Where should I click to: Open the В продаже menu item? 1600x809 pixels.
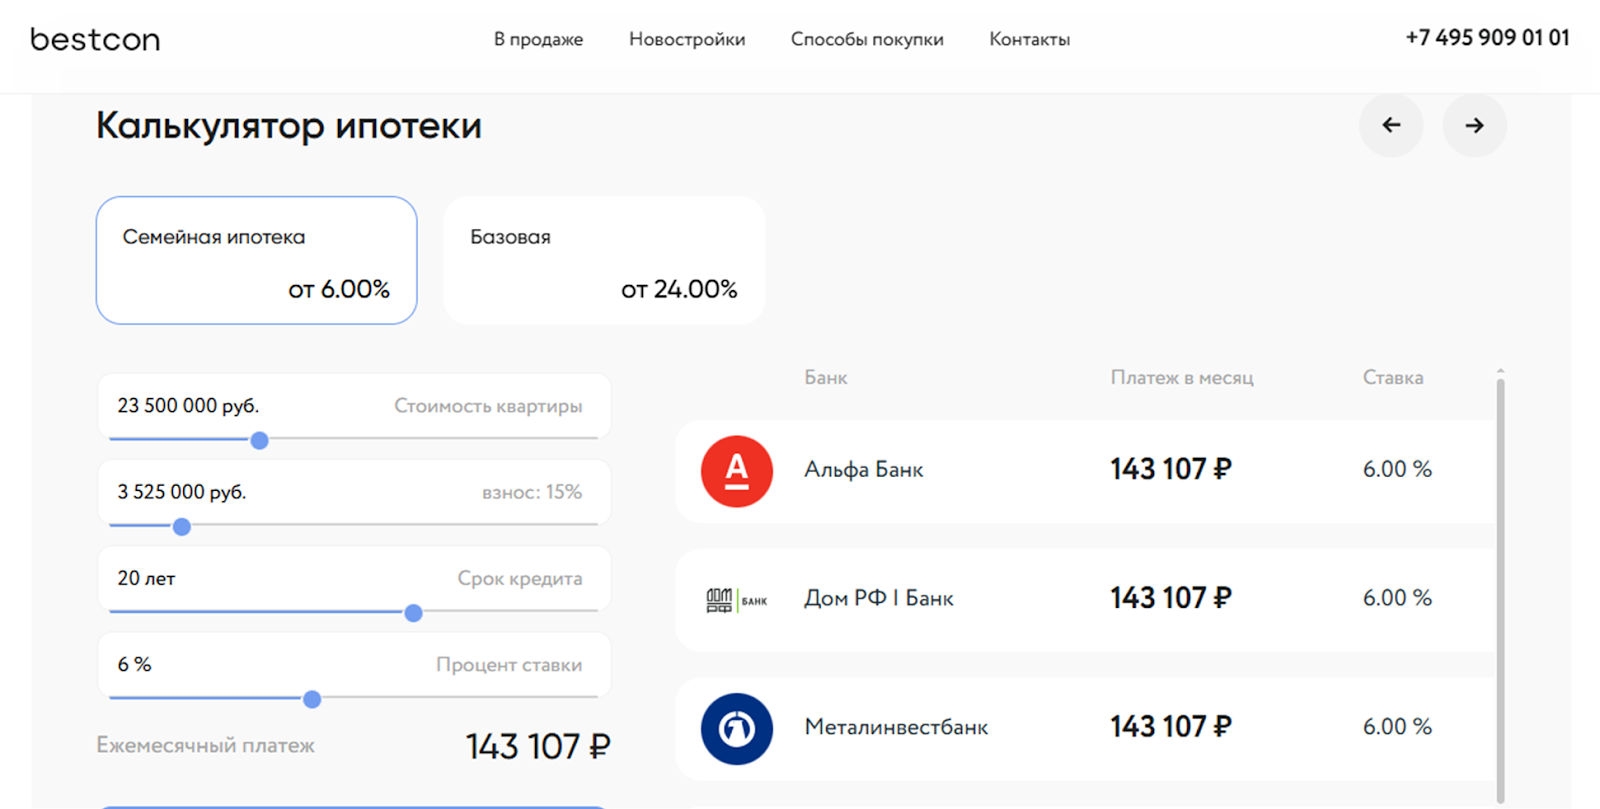pos(538,40)
